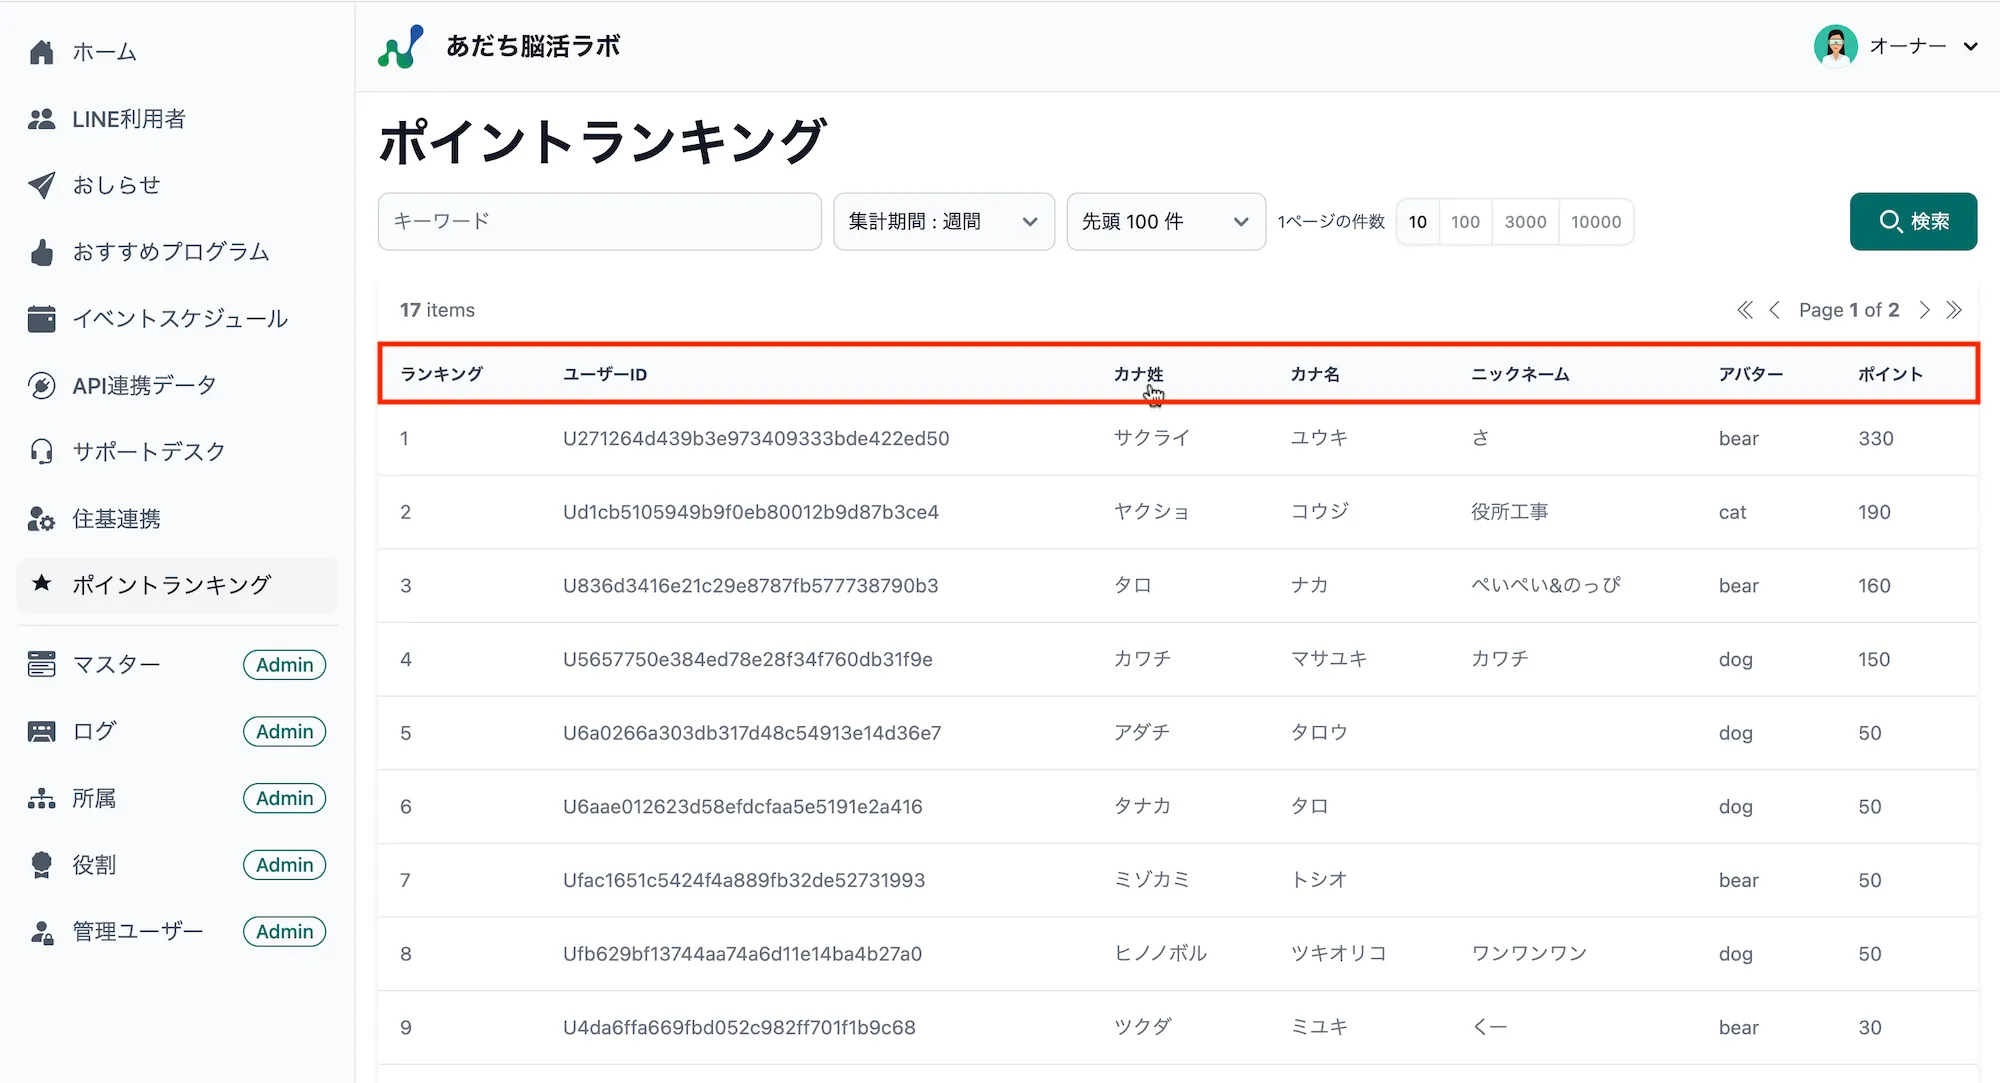The width and height of the screenshot is (2000, 1083).
Task: Click the thumbs-up おすすめプログラム icon
Action: coord(41,252)
